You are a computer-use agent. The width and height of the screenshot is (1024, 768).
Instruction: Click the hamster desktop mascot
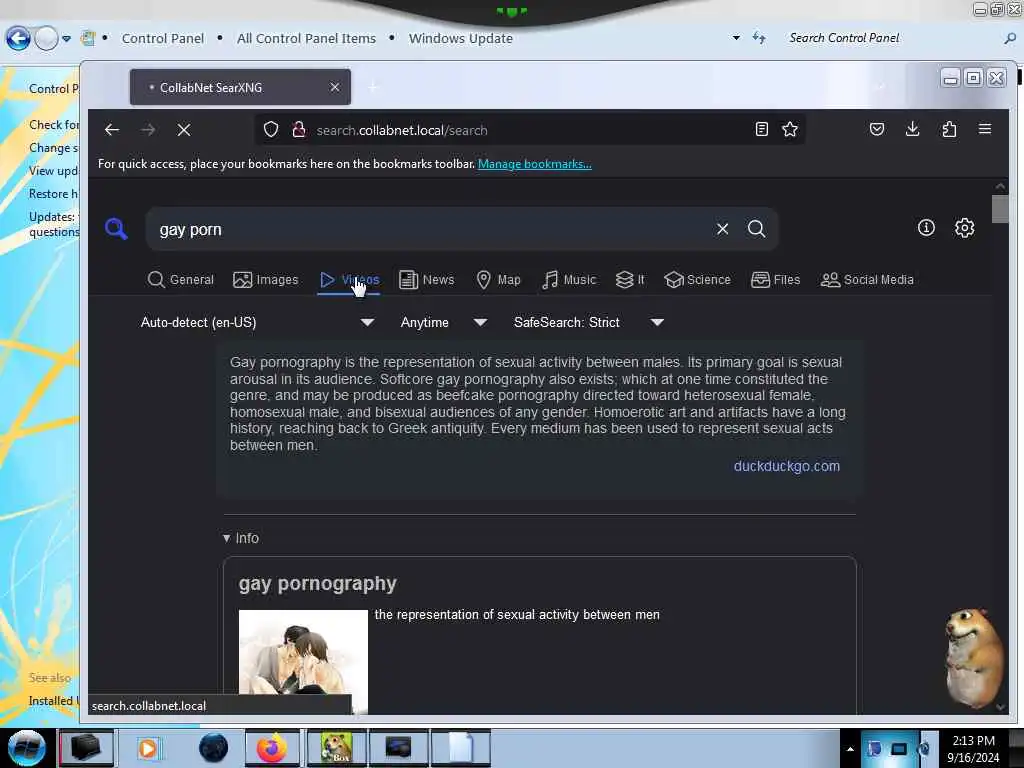(974, 658)
